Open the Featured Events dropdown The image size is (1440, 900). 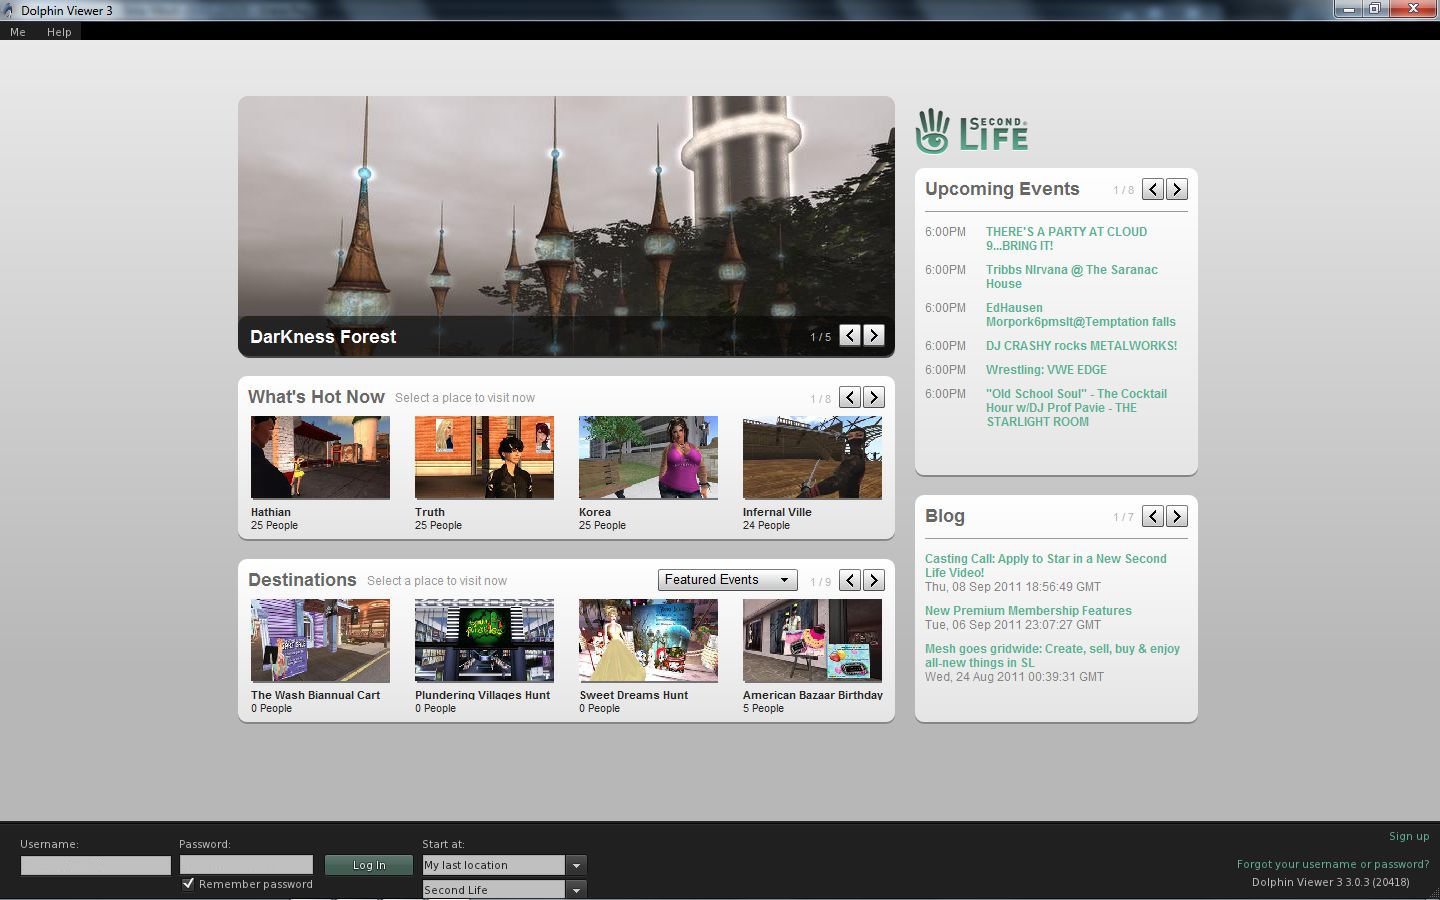tap(727, 580)
